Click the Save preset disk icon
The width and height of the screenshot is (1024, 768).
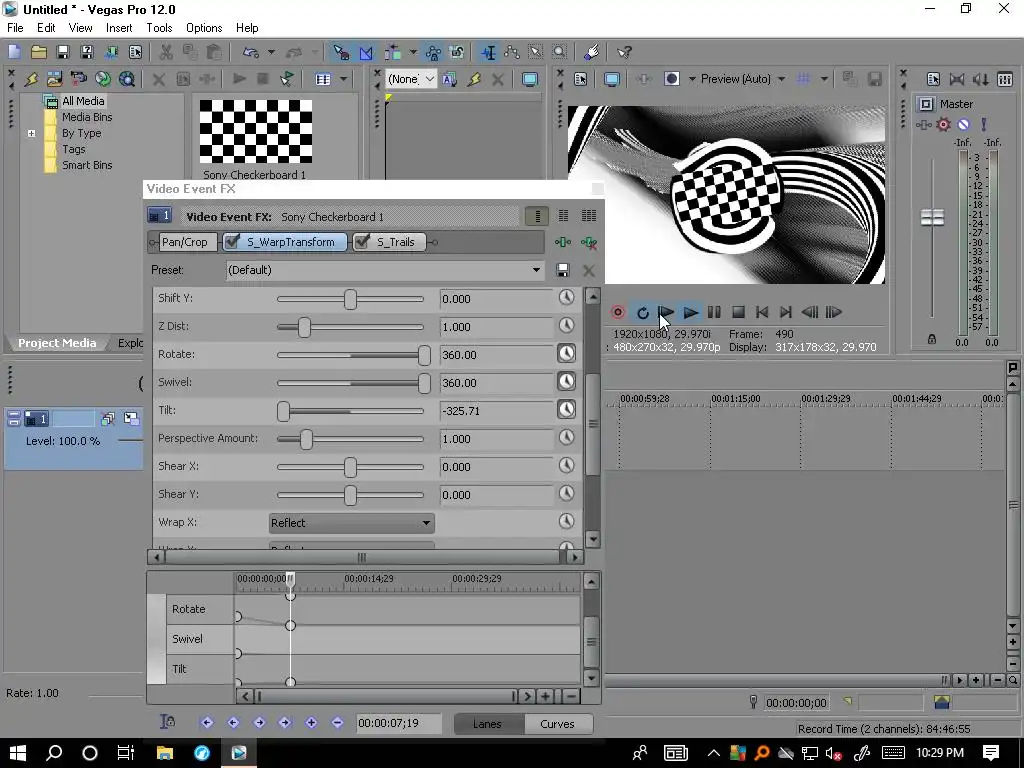click(x=562, y=270)
